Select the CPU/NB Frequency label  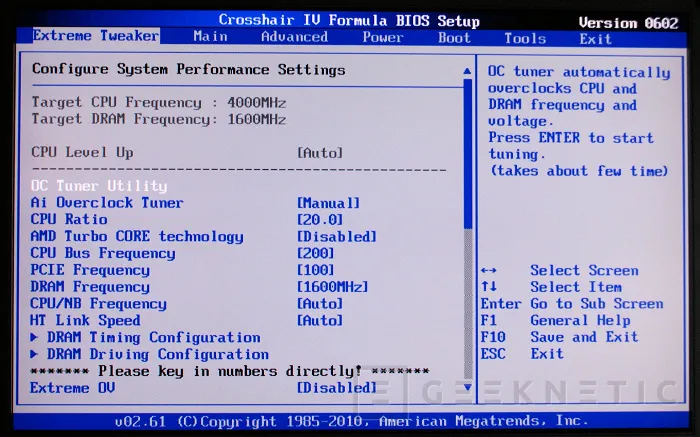pos(98,304)
